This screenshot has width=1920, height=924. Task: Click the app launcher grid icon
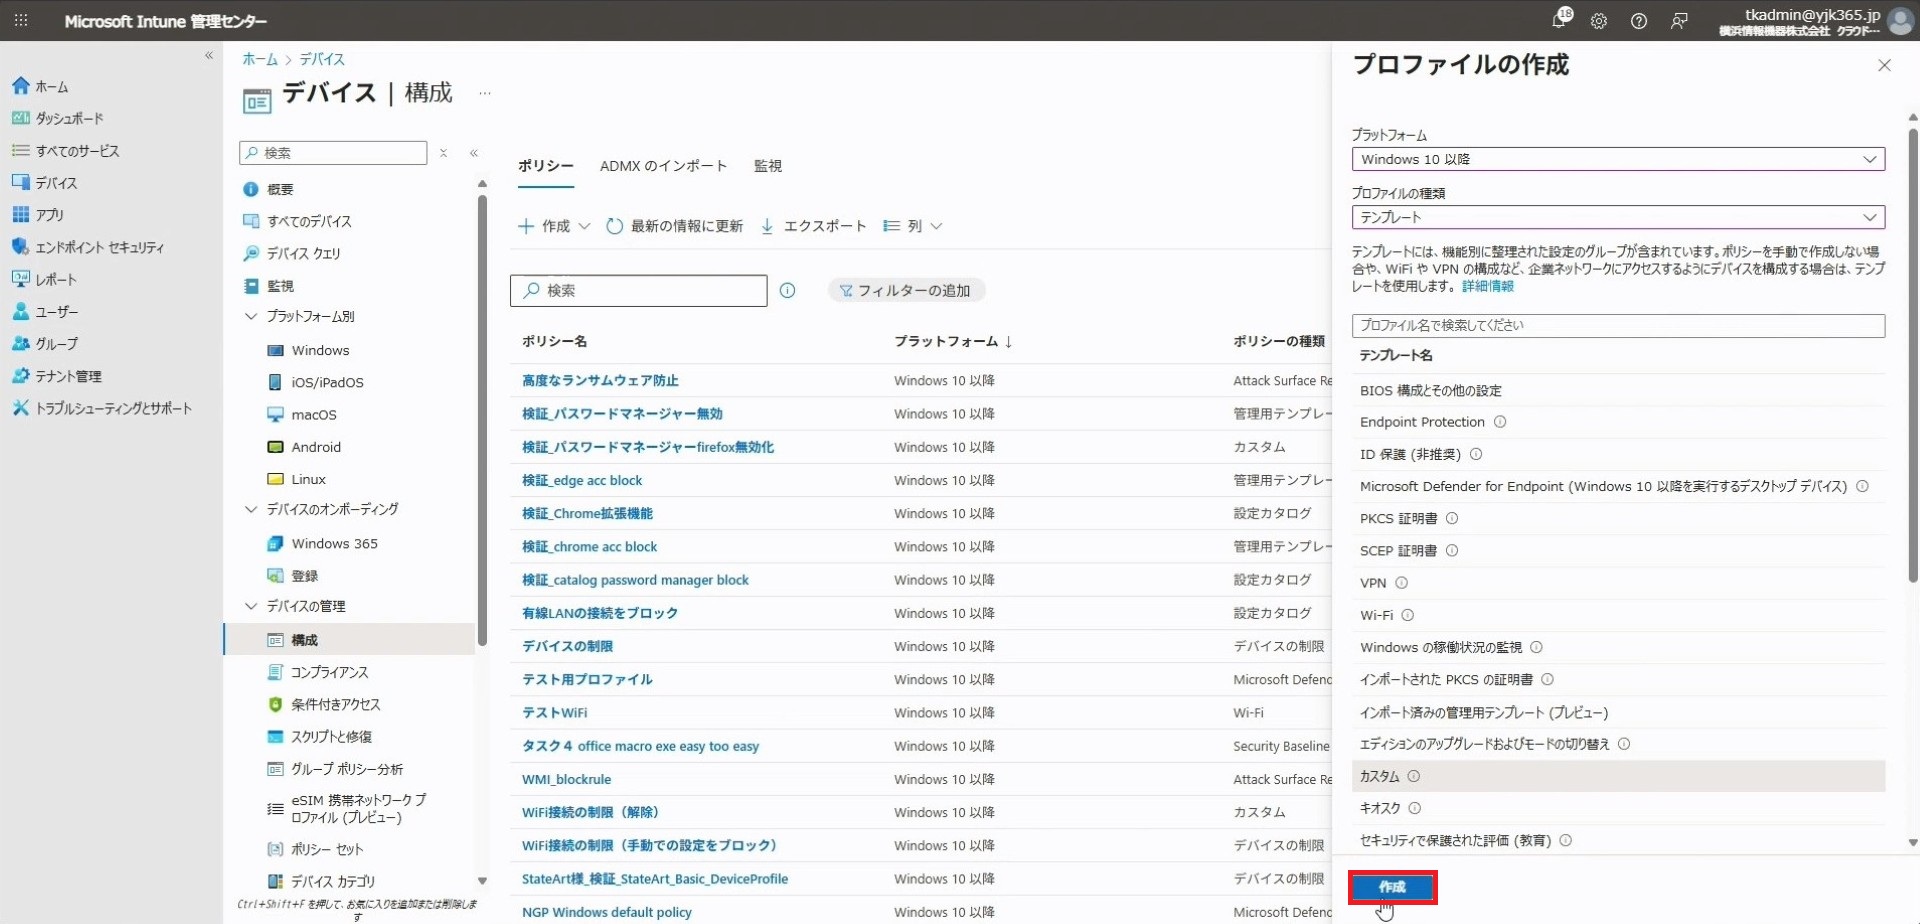[20, 21]
